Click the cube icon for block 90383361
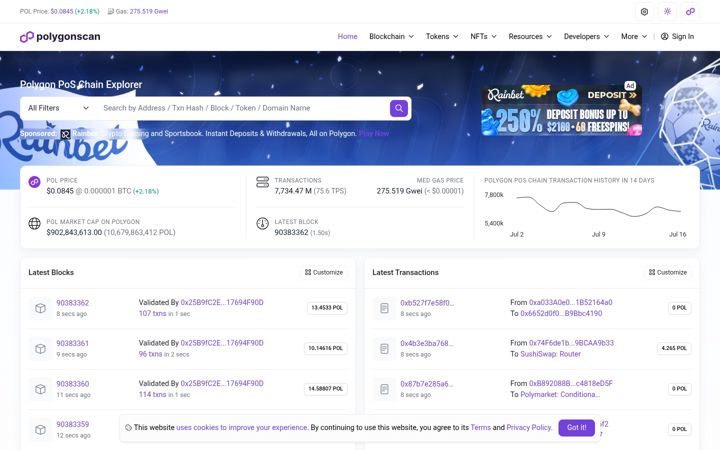Image resolution: width=720 pixels, height=450 pixels. [40, 349]
